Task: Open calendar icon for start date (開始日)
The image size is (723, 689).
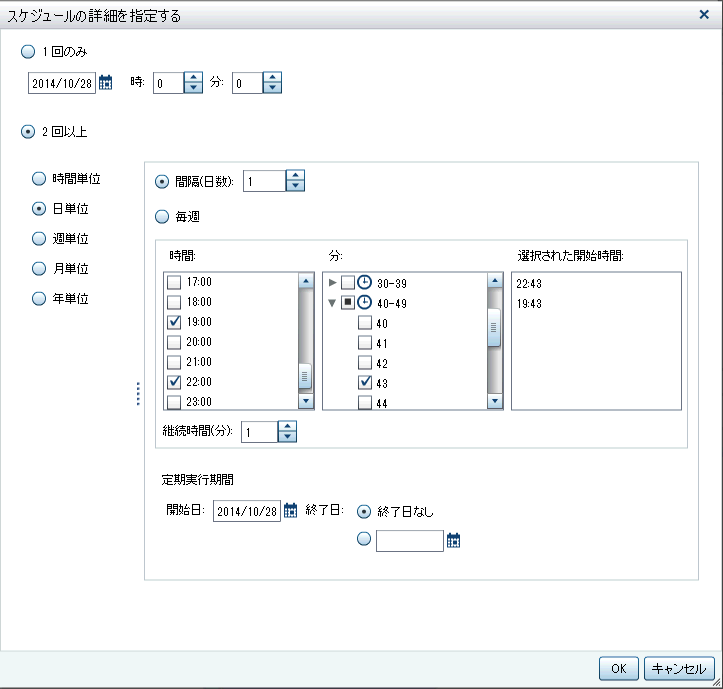Action: coord(291,510)
